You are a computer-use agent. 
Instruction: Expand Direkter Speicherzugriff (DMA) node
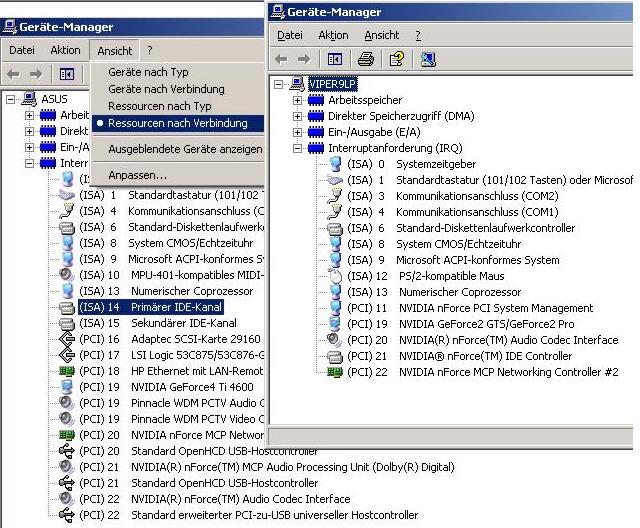pyautogui.click(x=298, y=116)
